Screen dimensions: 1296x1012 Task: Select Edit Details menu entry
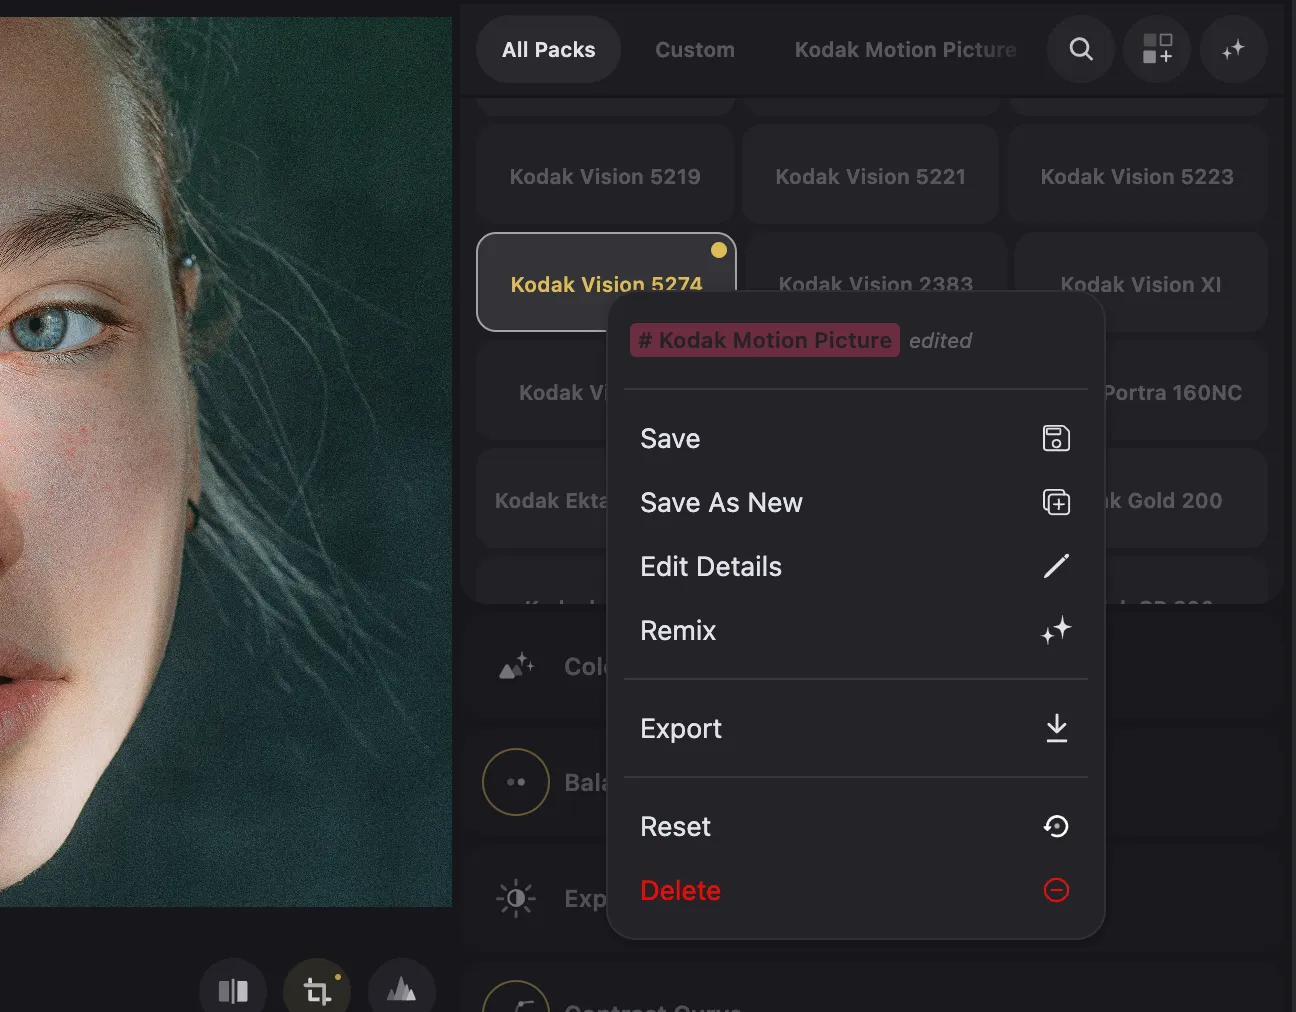pyautogui.click(x=855, y=566)
